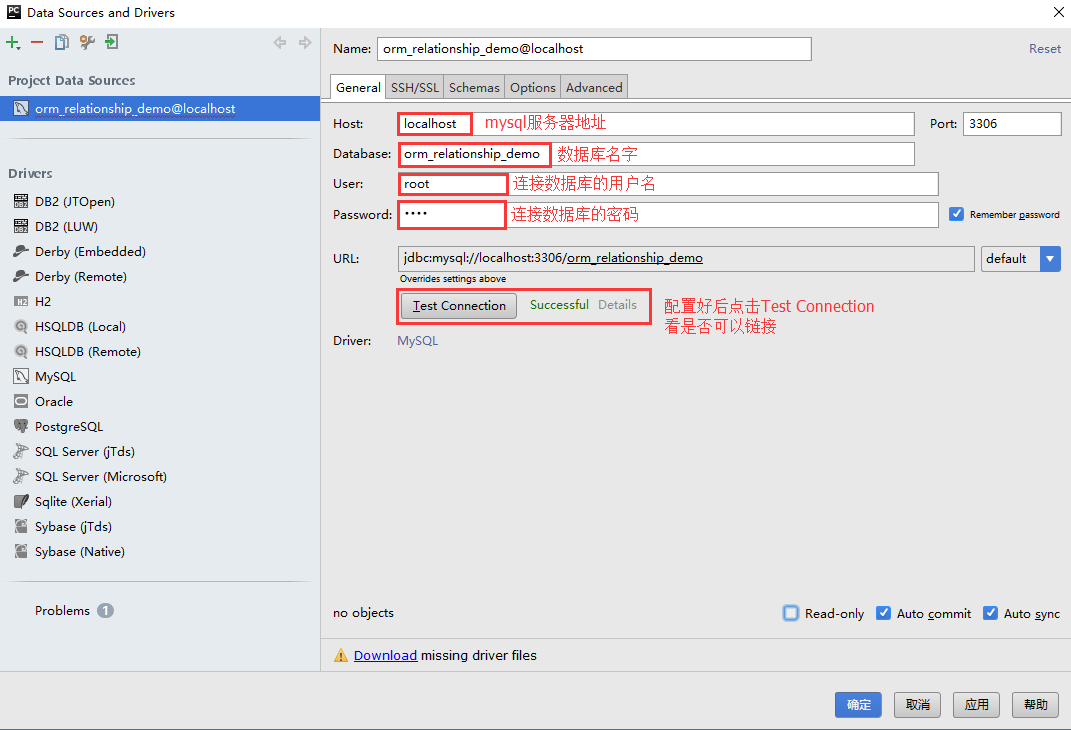Uncheck the Auto commit option

click(883, 613)
